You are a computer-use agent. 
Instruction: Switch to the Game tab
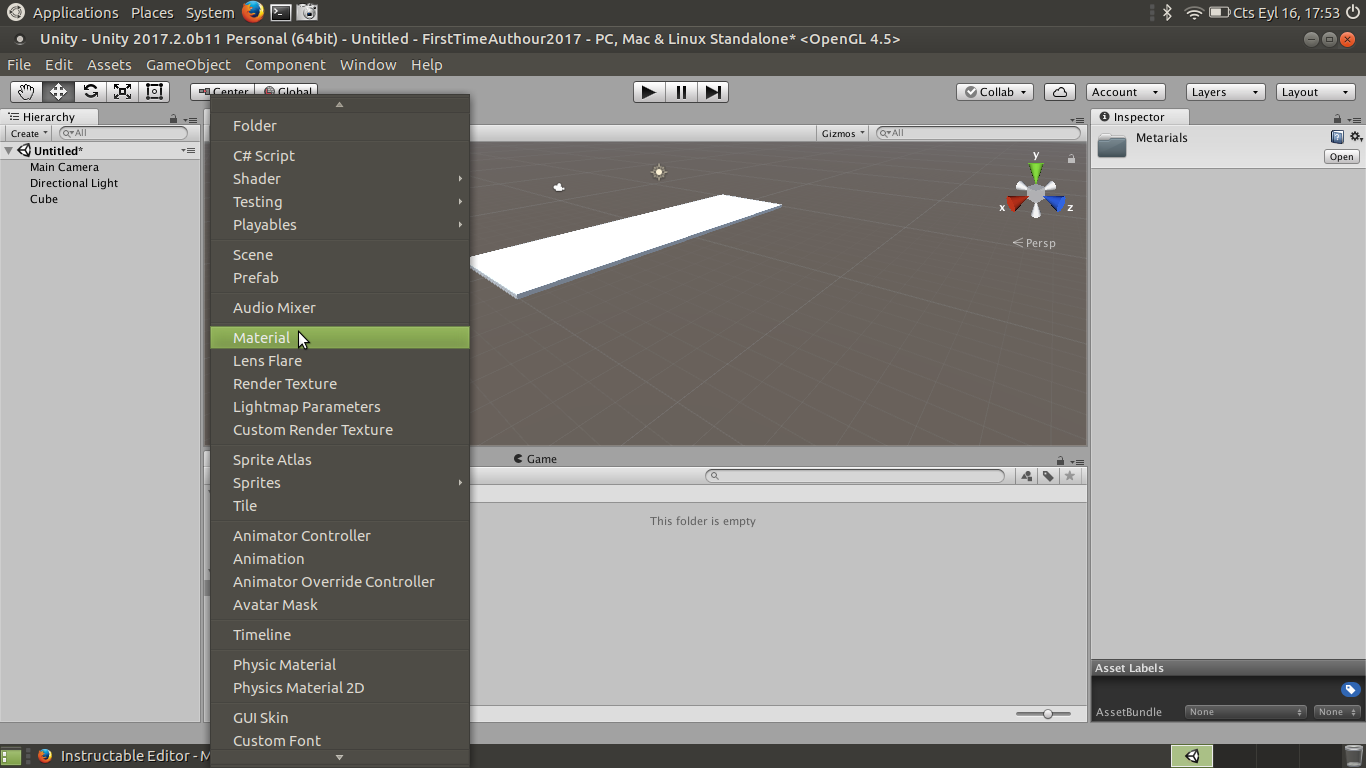[535, 459]
